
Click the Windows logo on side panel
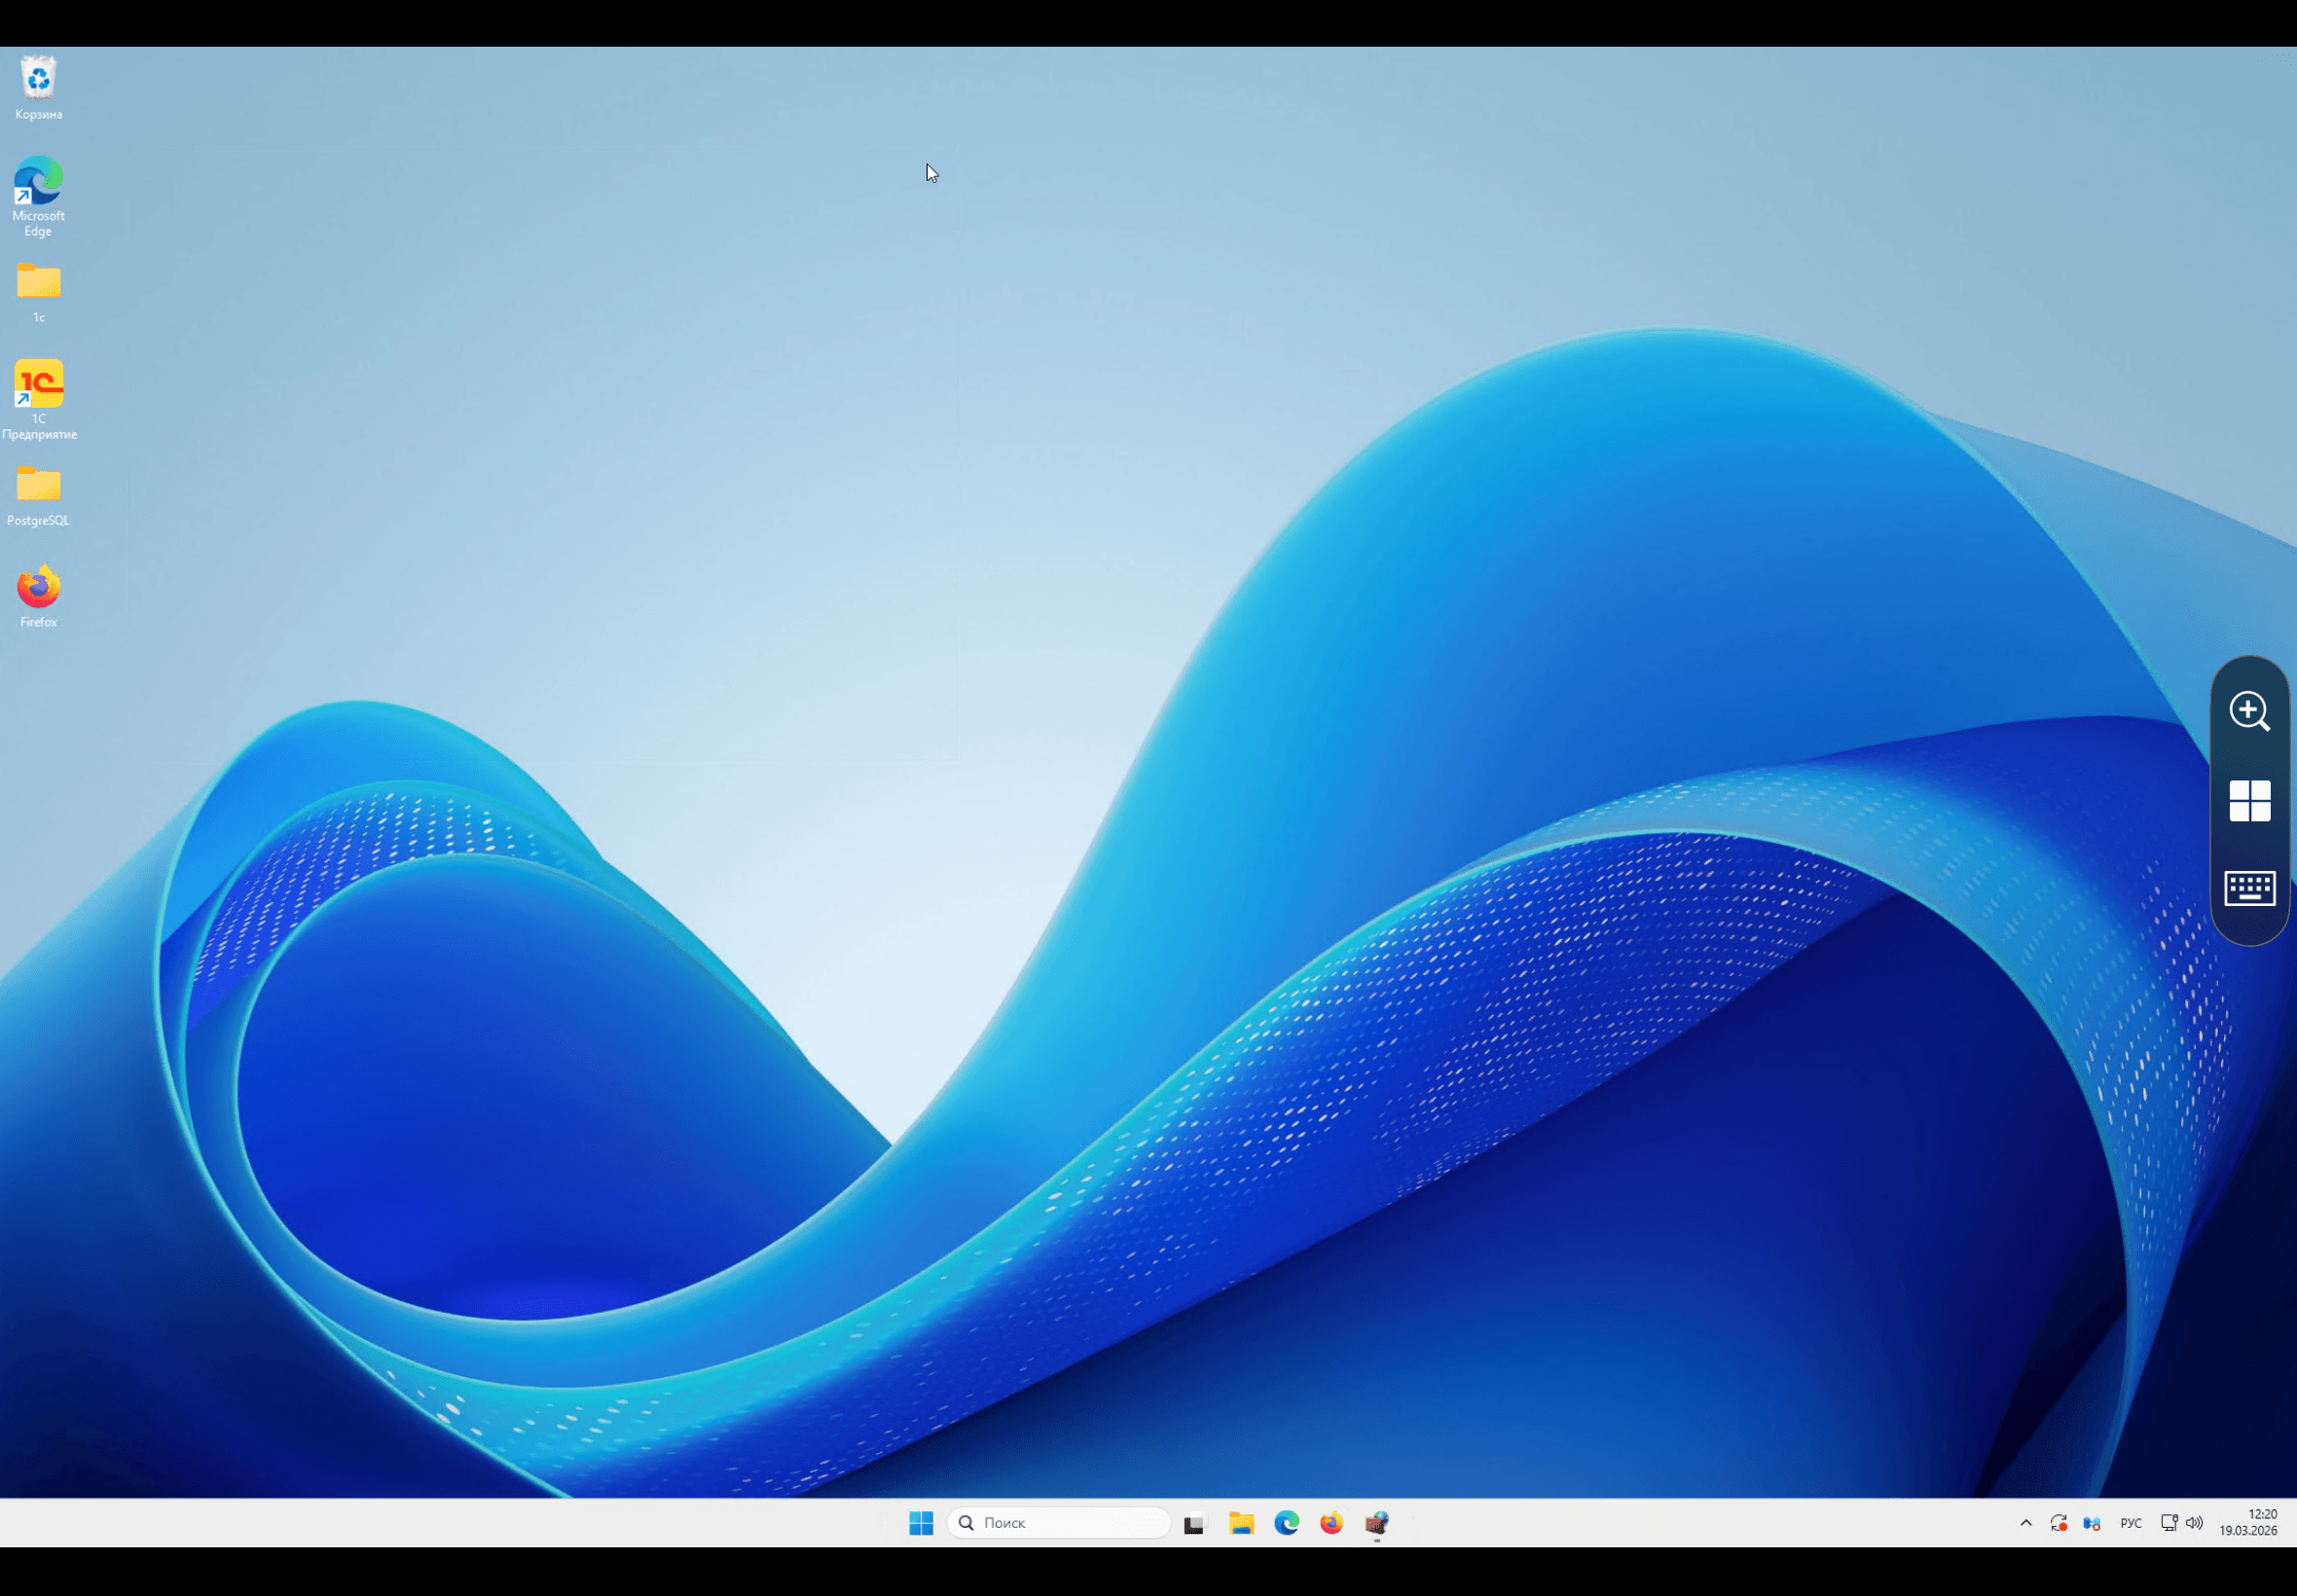(2249, 801)
